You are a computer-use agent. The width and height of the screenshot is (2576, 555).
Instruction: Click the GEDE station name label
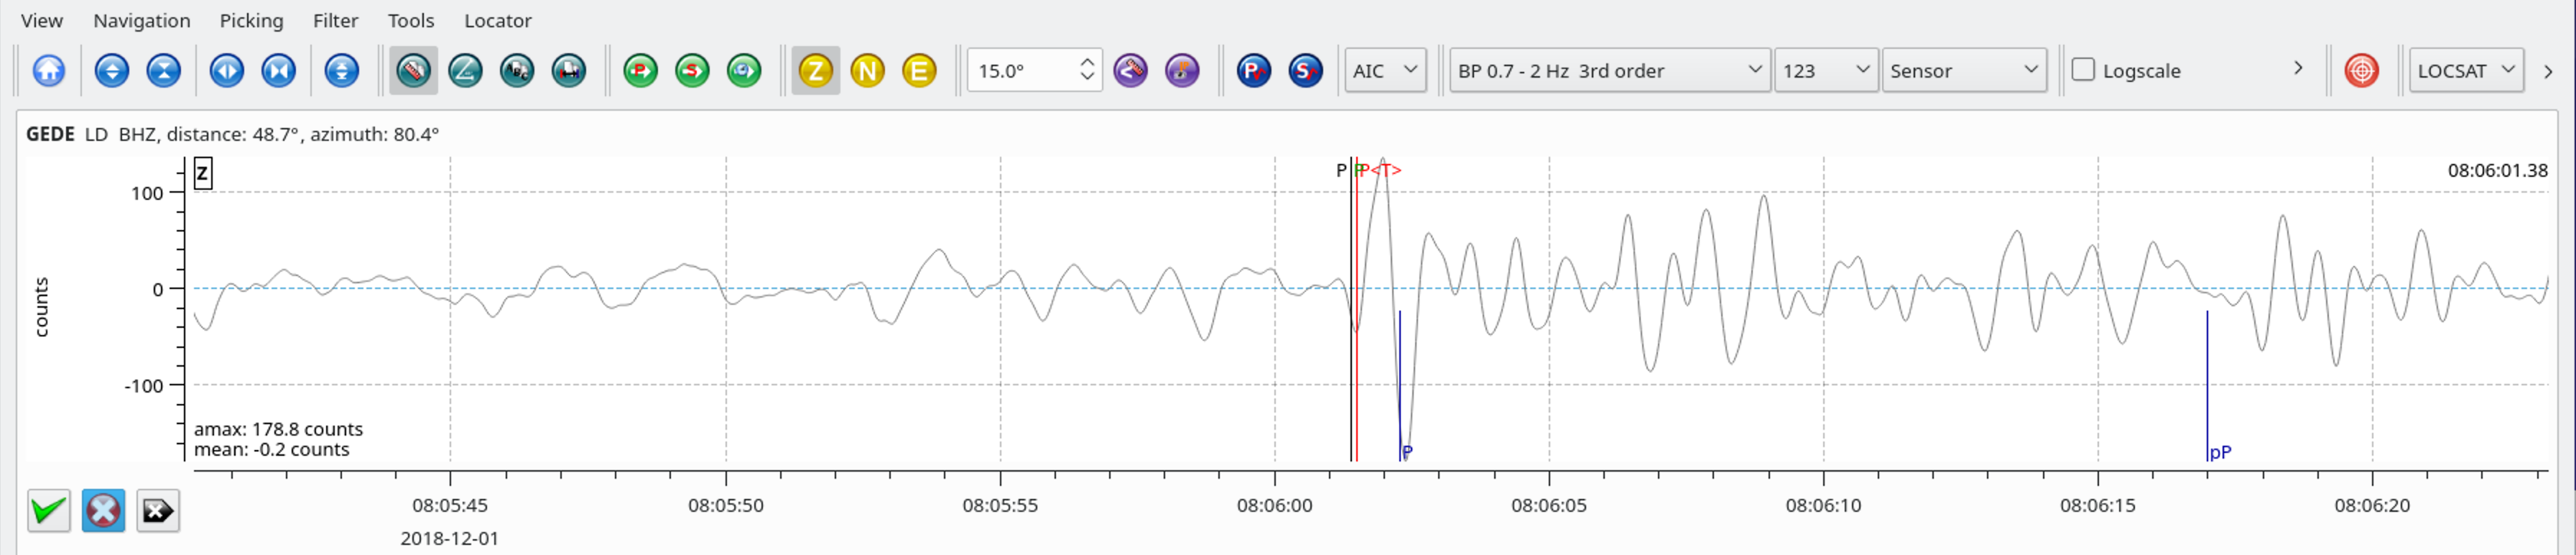[x=50, y=134]
